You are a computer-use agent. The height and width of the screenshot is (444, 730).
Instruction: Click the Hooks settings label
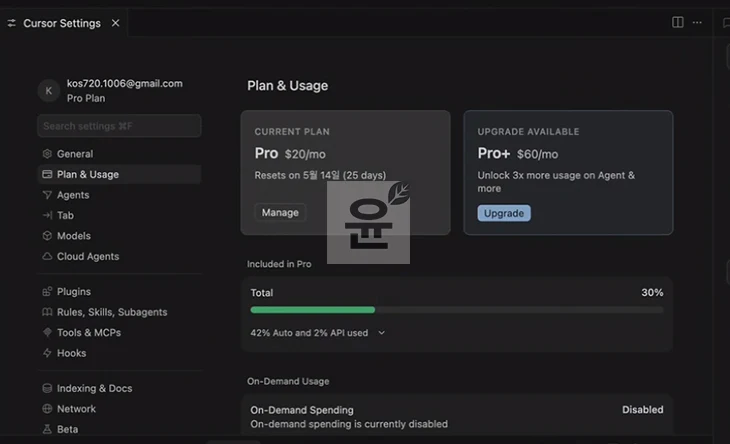click(x=71, y=353)
